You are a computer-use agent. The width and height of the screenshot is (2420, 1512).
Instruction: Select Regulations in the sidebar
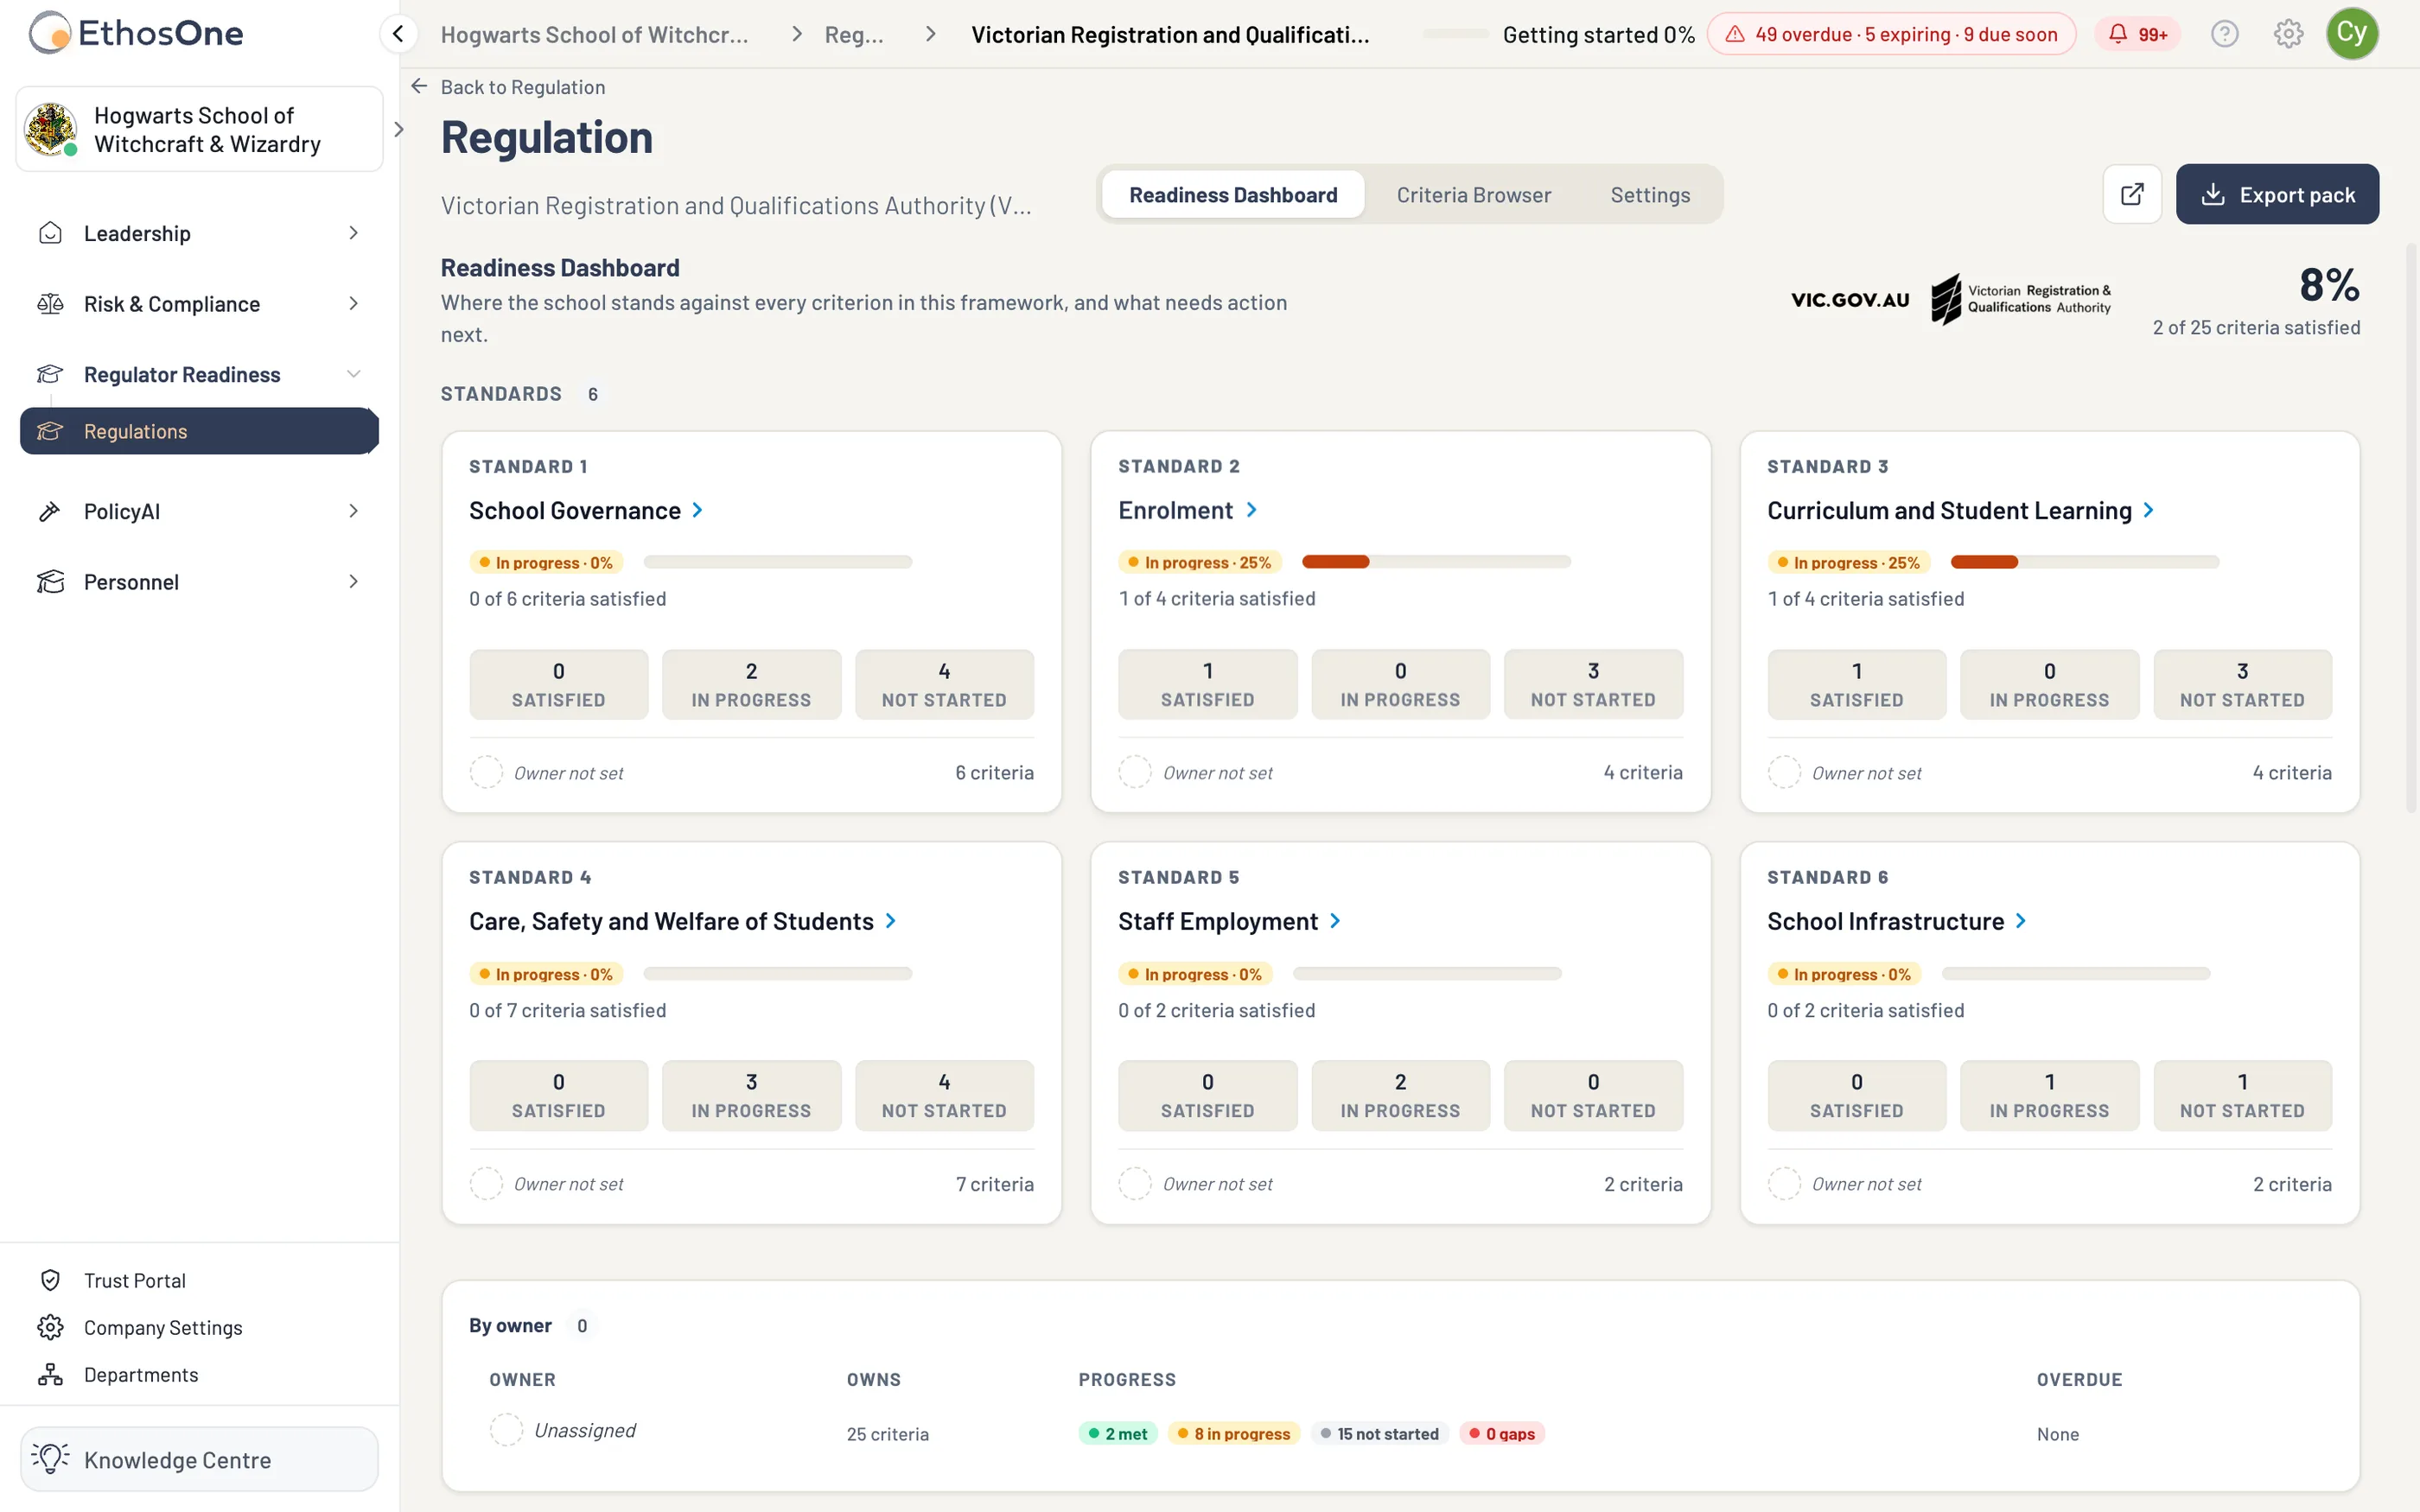pyautogui.click(x=199, y=431)
